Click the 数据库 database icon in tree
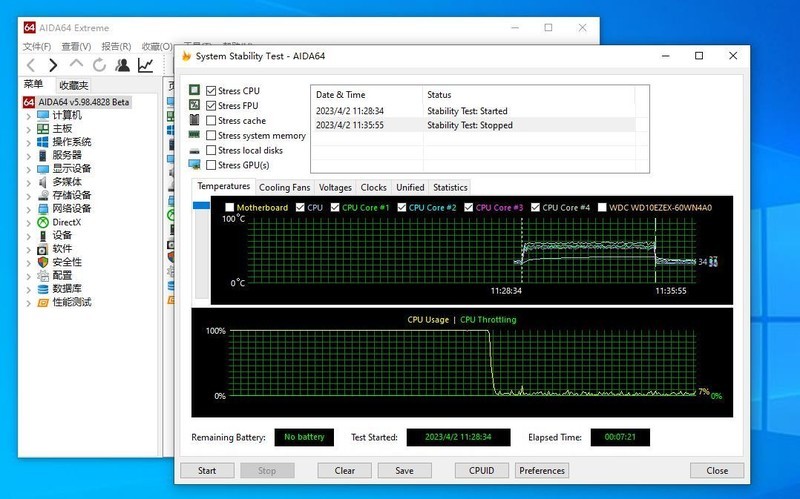This screenshot has height=499, width=800. [43, 289]
